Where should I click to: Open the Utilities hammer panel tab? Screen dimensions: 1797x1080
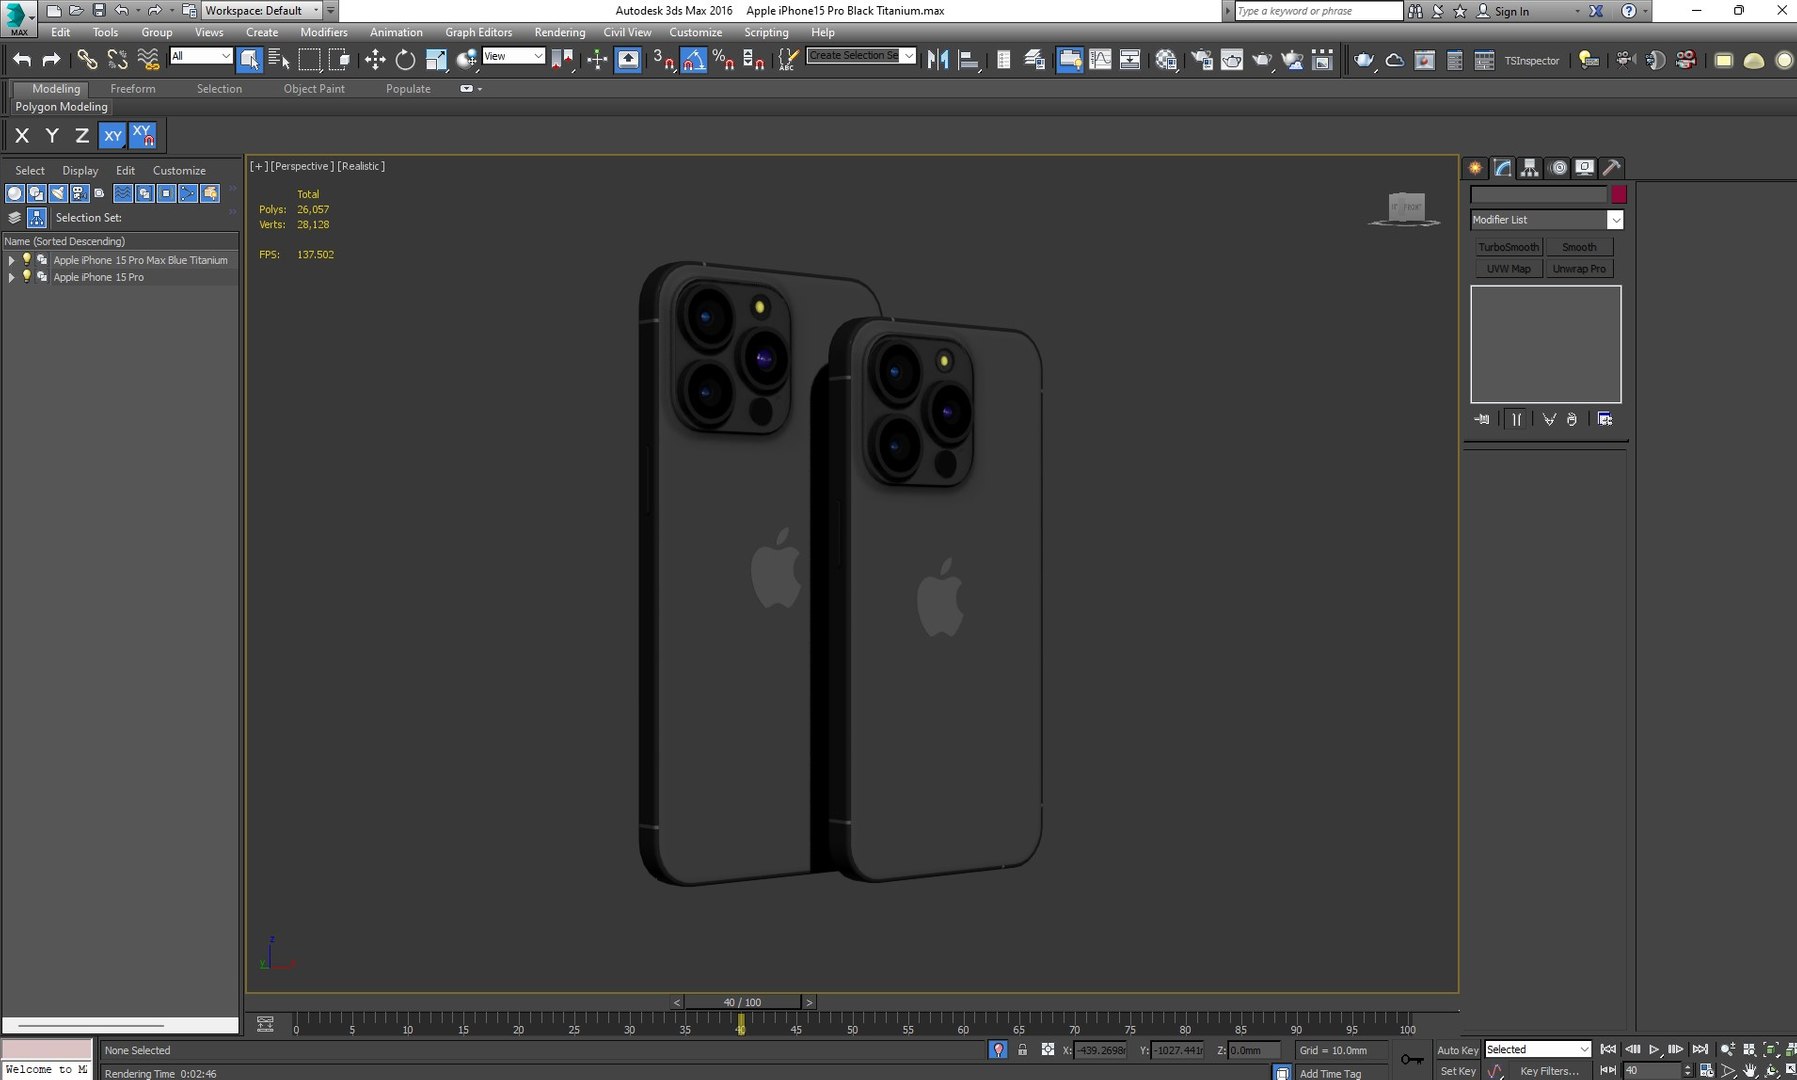(x=1611, y=168)
